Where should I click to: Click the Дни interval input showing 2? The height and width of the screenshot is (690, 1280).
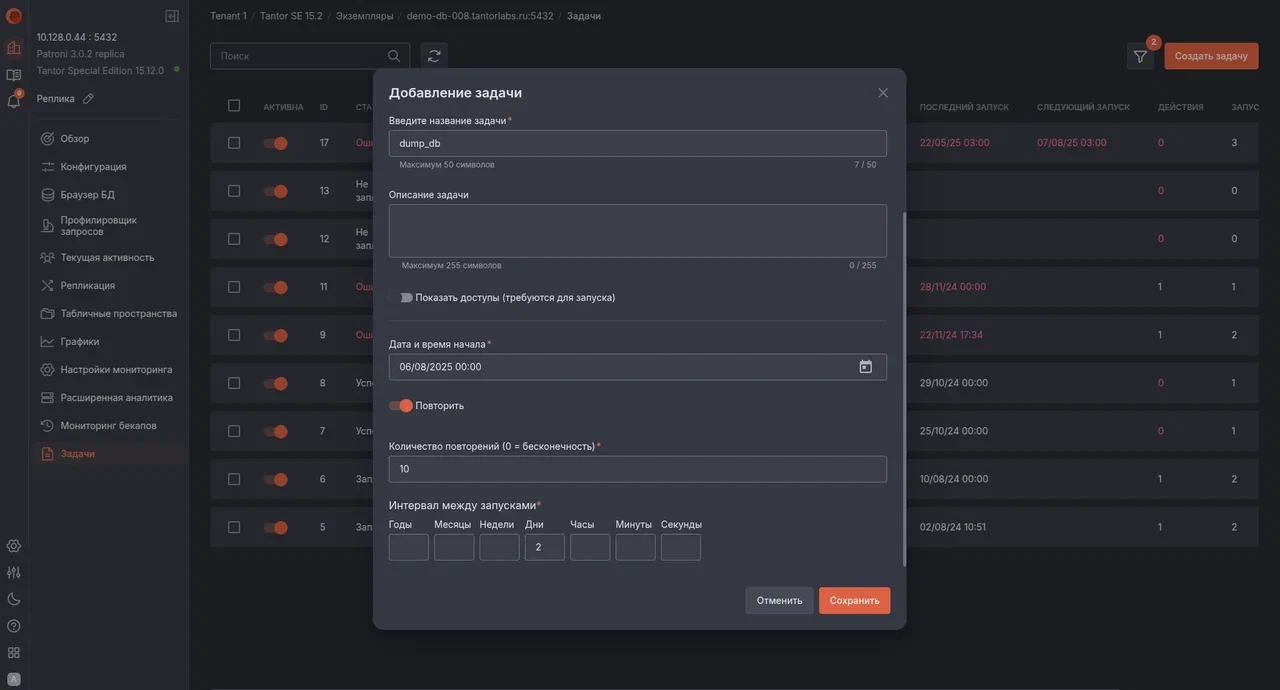544,545
